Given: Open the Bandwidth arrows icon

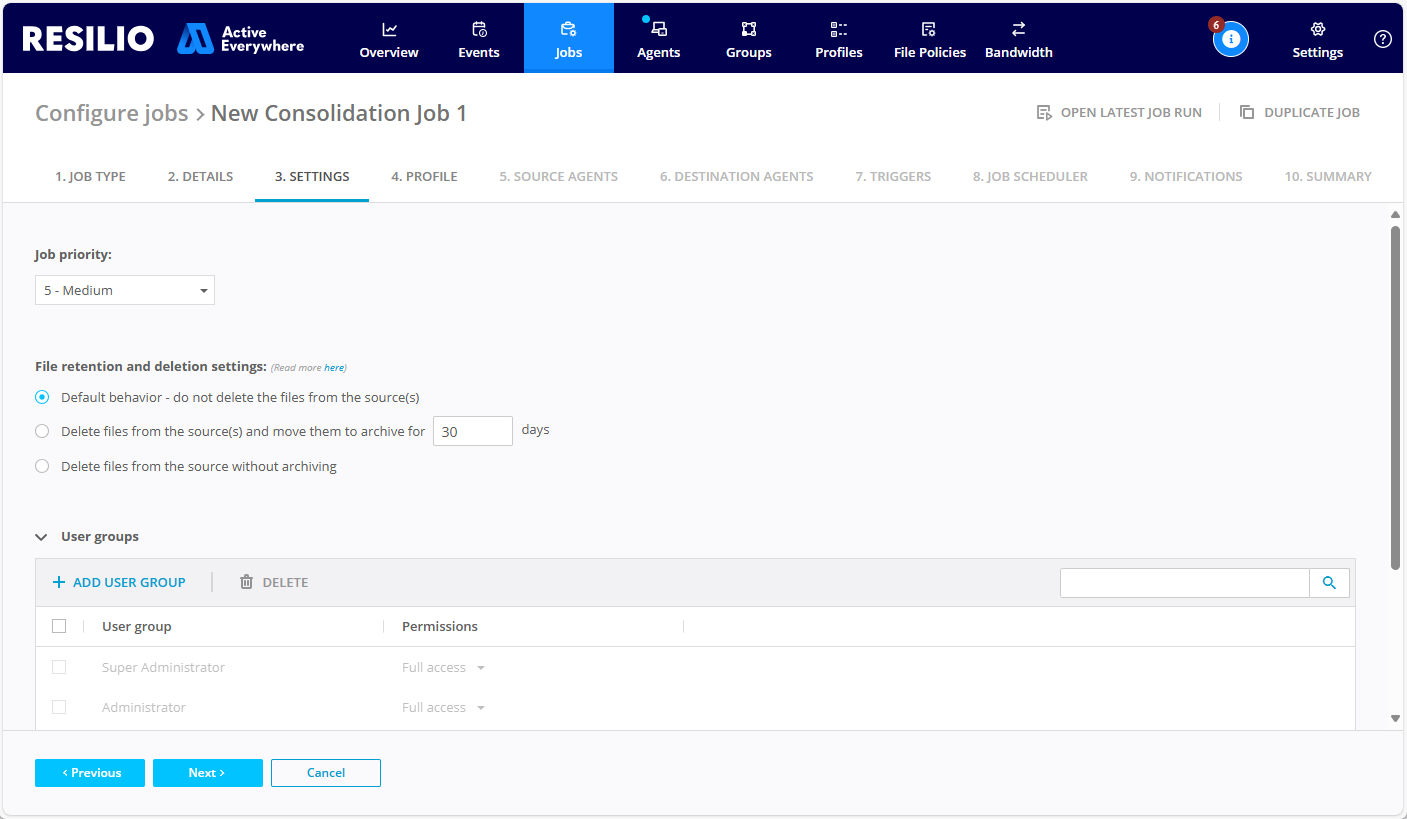Looking at the screenshot, I should coord(1018,31).
